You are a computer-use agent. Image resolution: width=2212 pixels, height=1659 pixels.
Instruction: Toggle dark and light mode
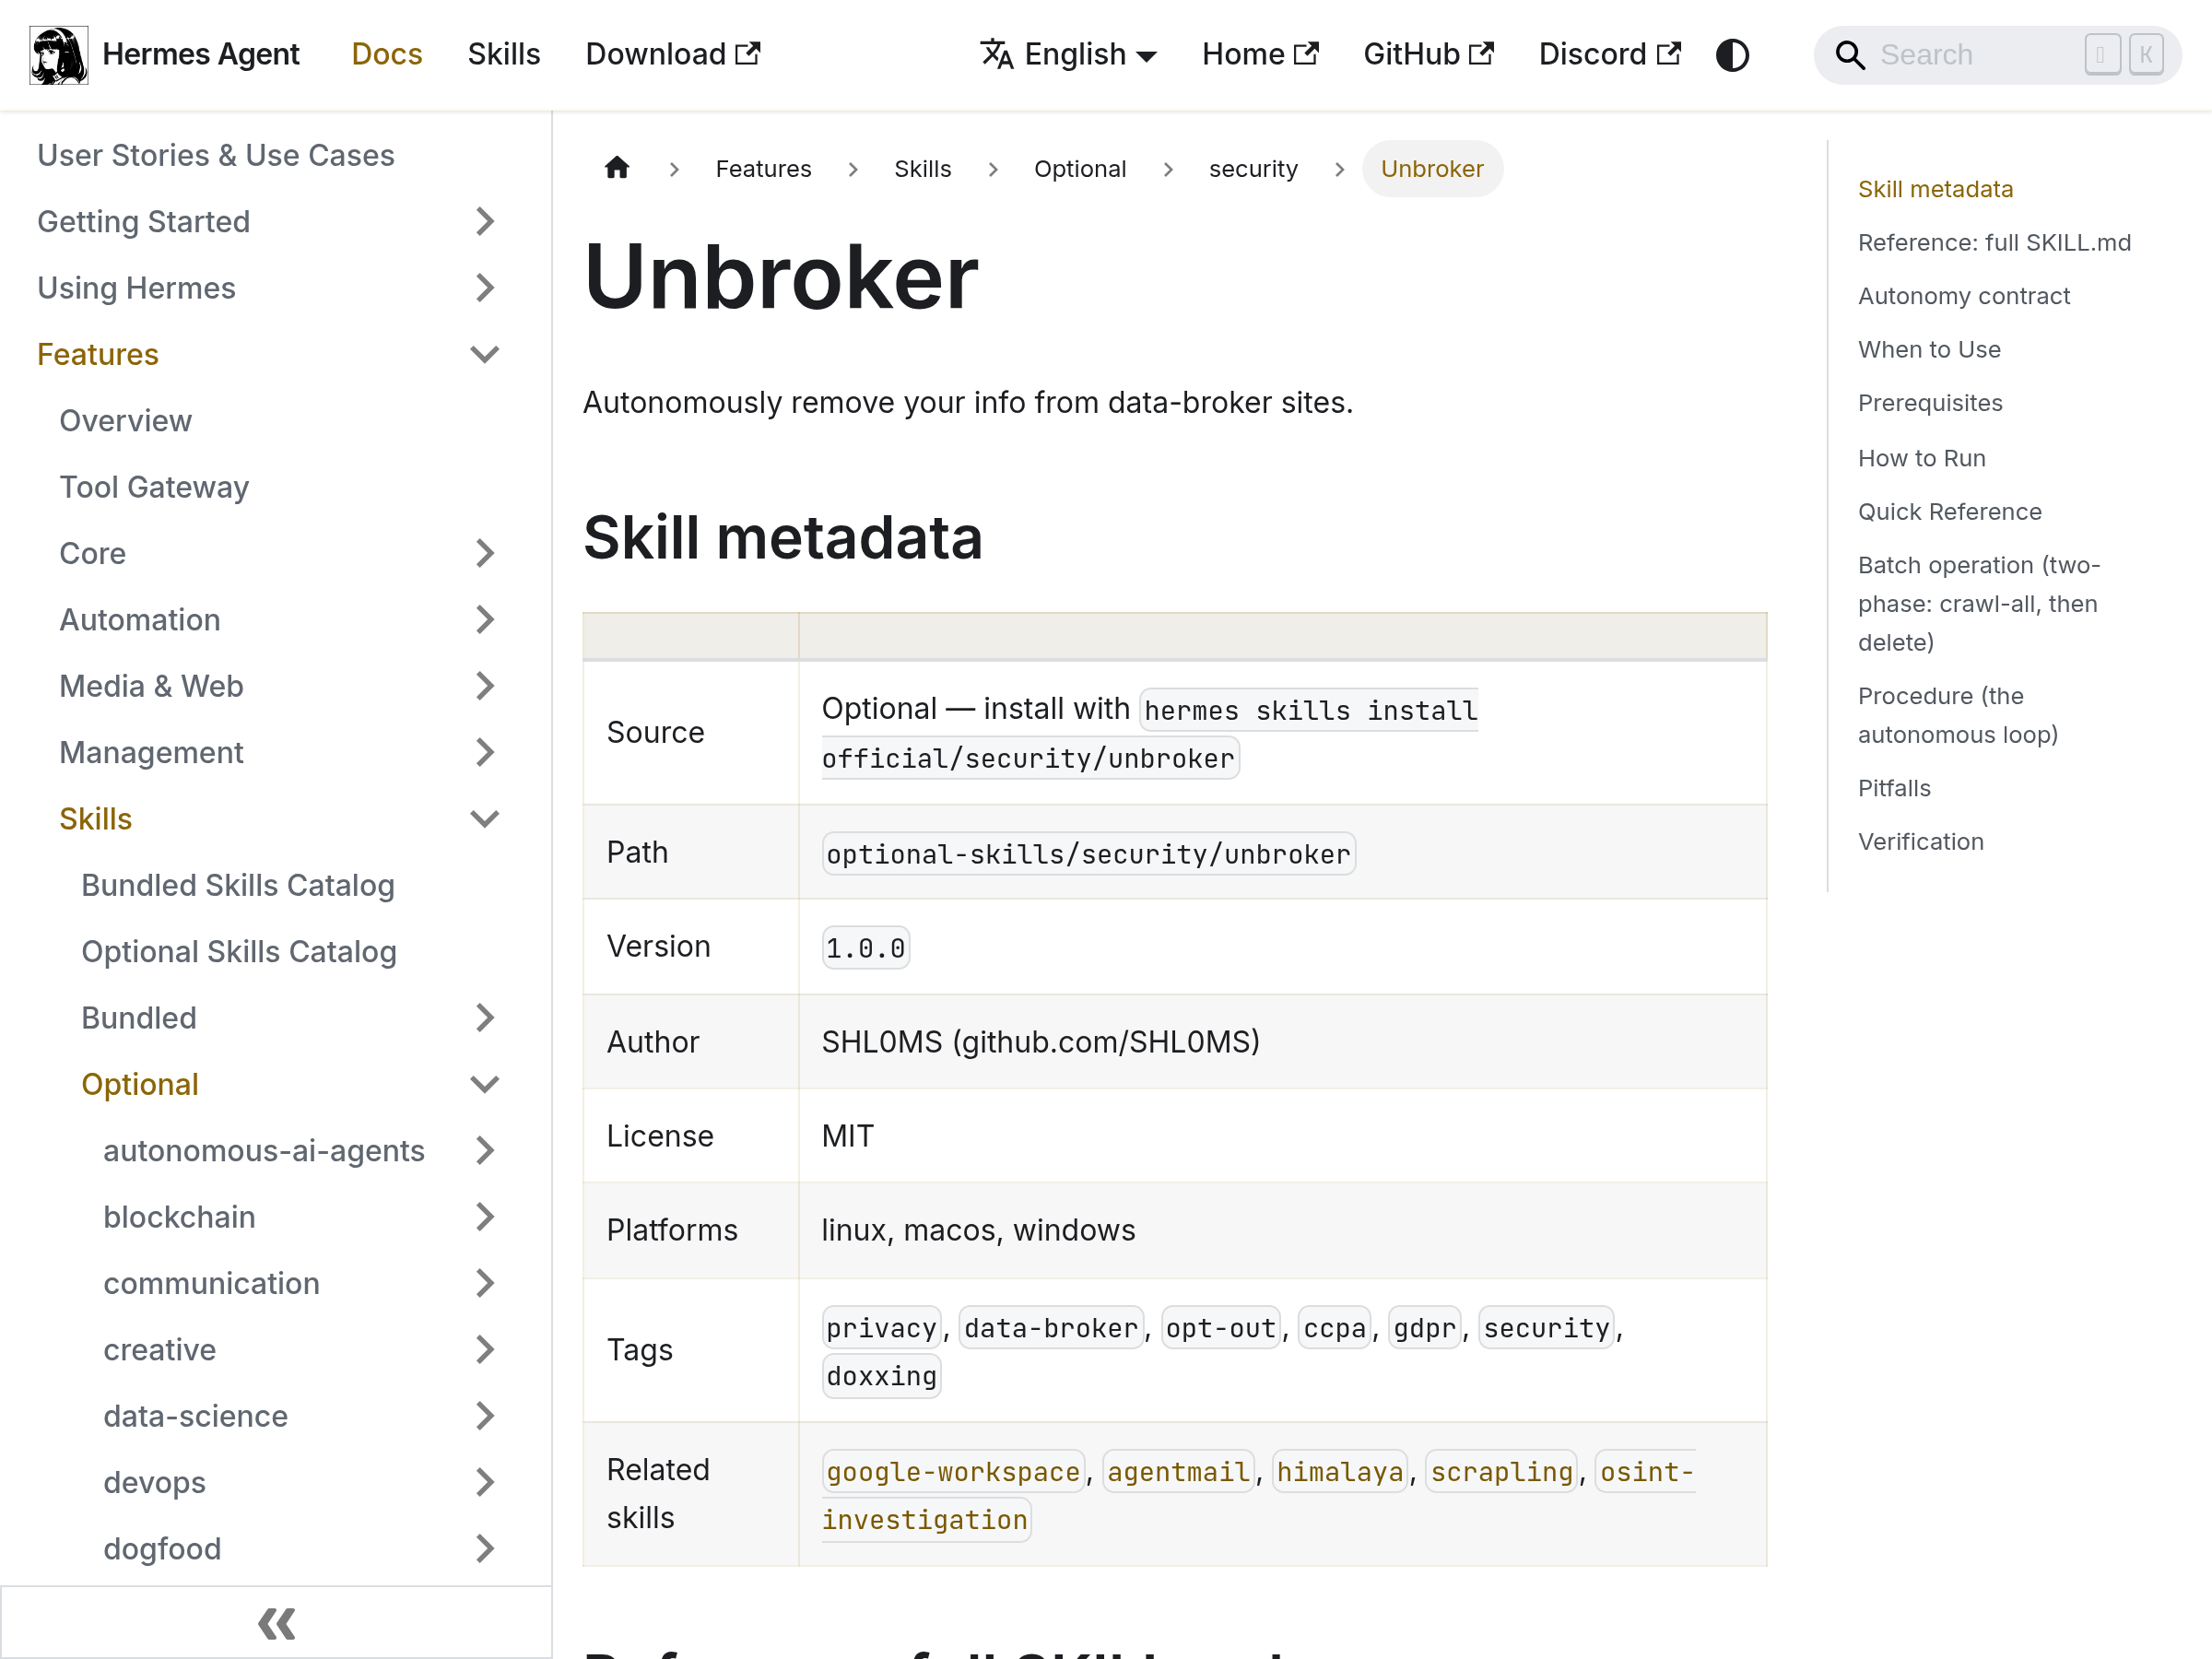[x=1732, y=55]
